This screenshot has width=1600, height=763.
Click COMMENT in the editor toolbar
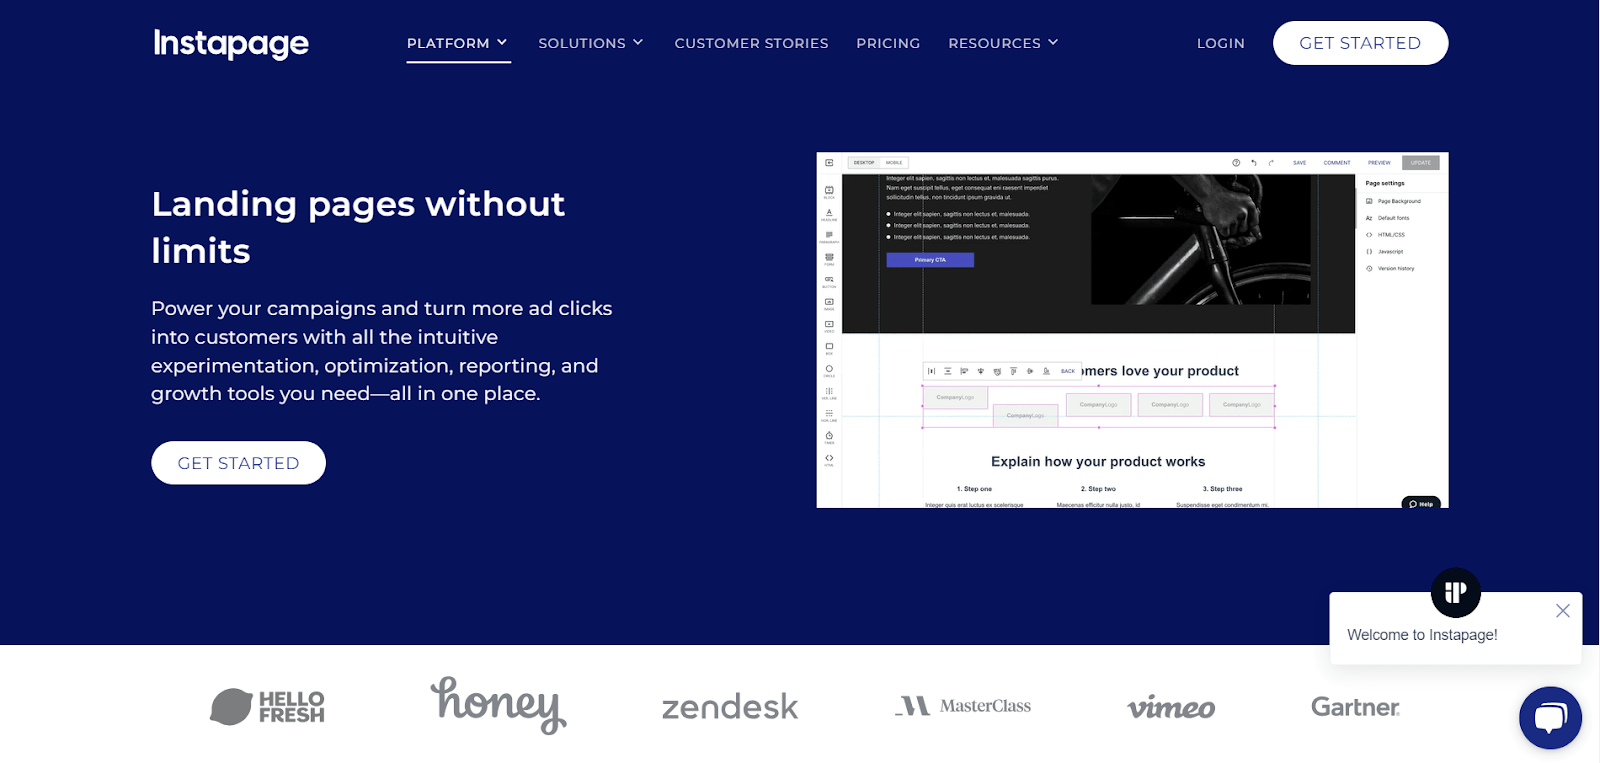[x=1337, y=162]
